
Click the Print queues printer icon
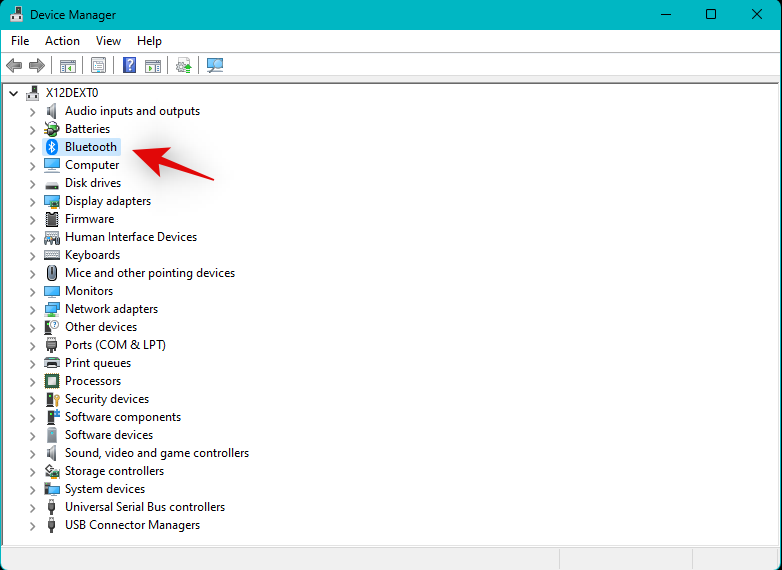click(52, 363)
